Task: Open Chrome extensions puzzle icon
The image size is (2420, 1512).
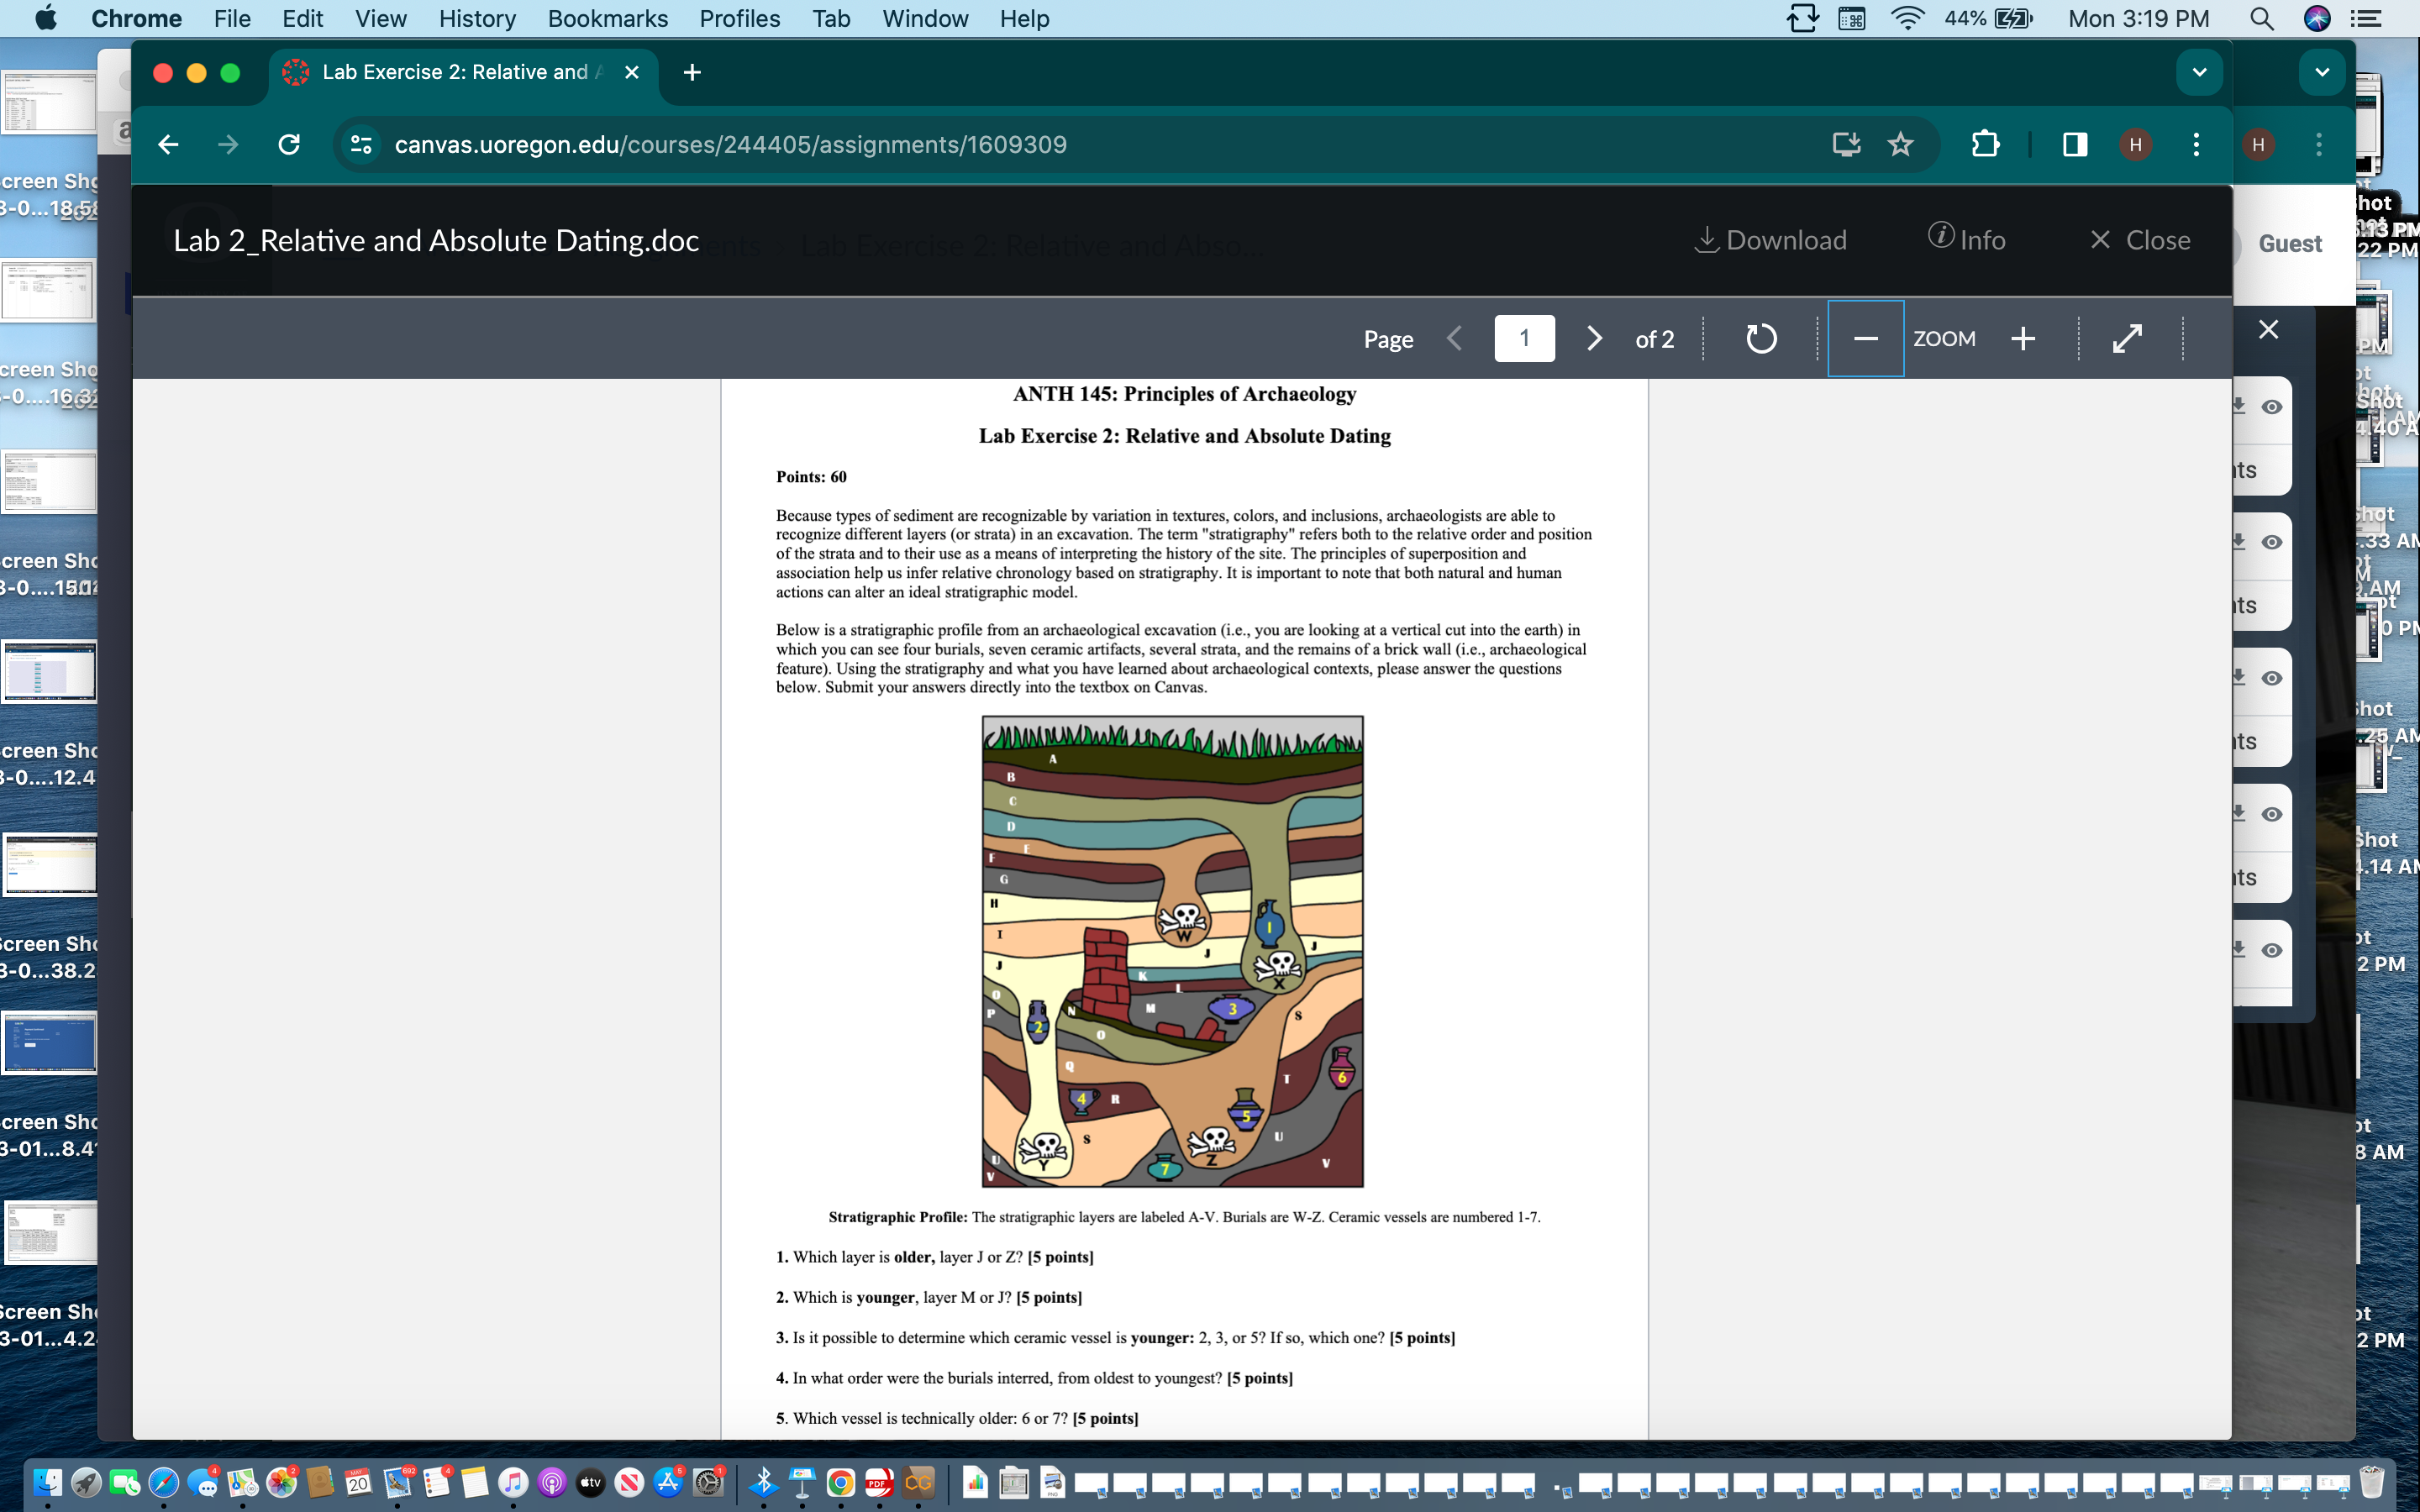Action: (1985, 145)
